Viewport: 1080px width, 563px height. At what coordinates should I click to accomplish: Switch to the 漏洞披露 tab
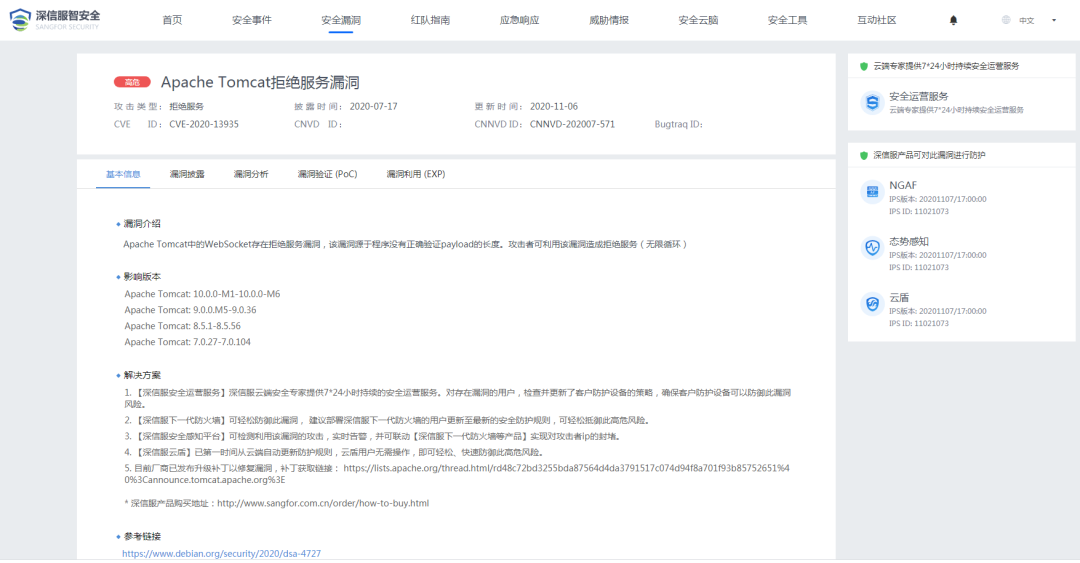pos(187,174)
